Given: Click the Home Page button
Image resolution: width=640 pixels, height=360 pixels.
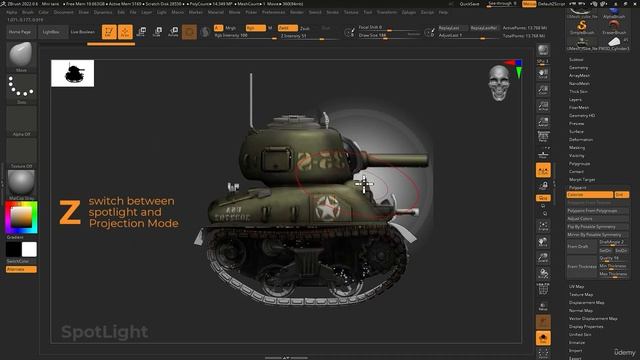Looking at the screenshot, I should pos(20,32).
